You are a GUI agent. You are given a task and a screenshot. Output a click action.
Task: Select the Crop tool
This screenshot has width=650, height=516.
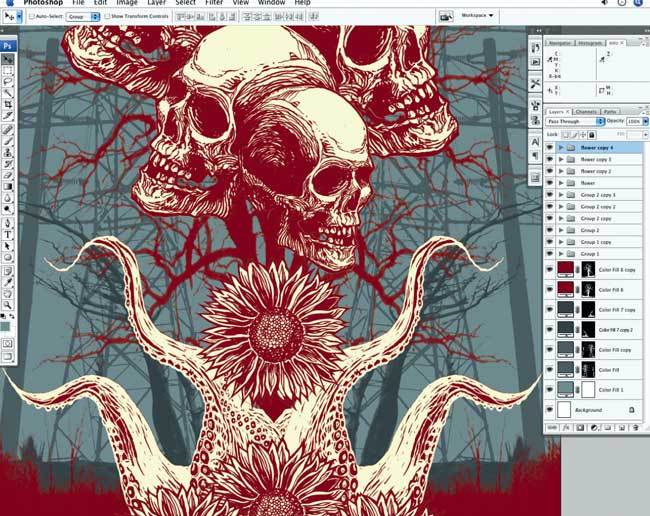click(x=8, y=104)
